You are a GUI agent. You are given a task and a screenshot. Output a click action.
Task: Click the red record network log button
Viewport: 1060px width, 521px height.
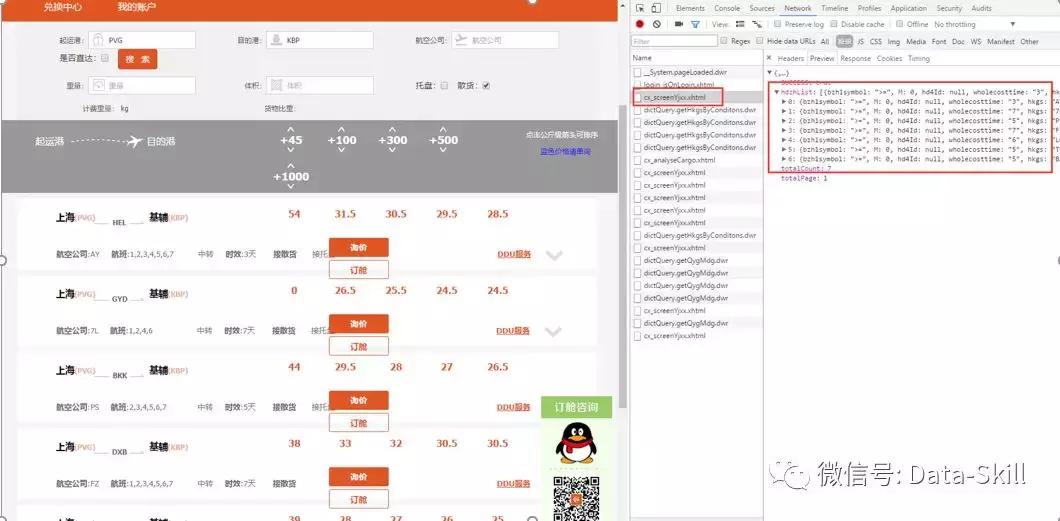[640, 24]
